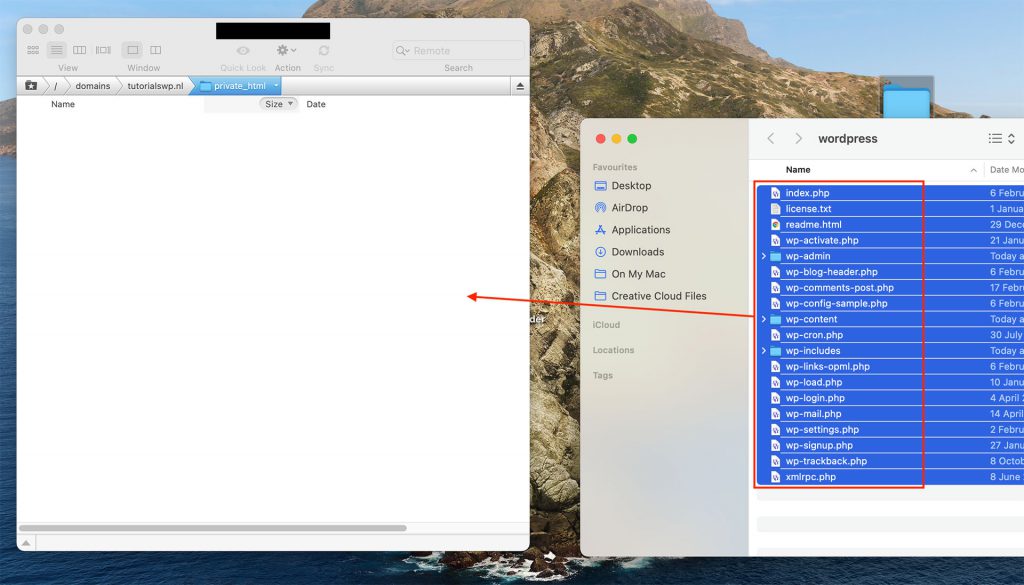Select single-pane window layout in Transmit
Viewport: 1024px width, 585px height.
click(133, 50)
